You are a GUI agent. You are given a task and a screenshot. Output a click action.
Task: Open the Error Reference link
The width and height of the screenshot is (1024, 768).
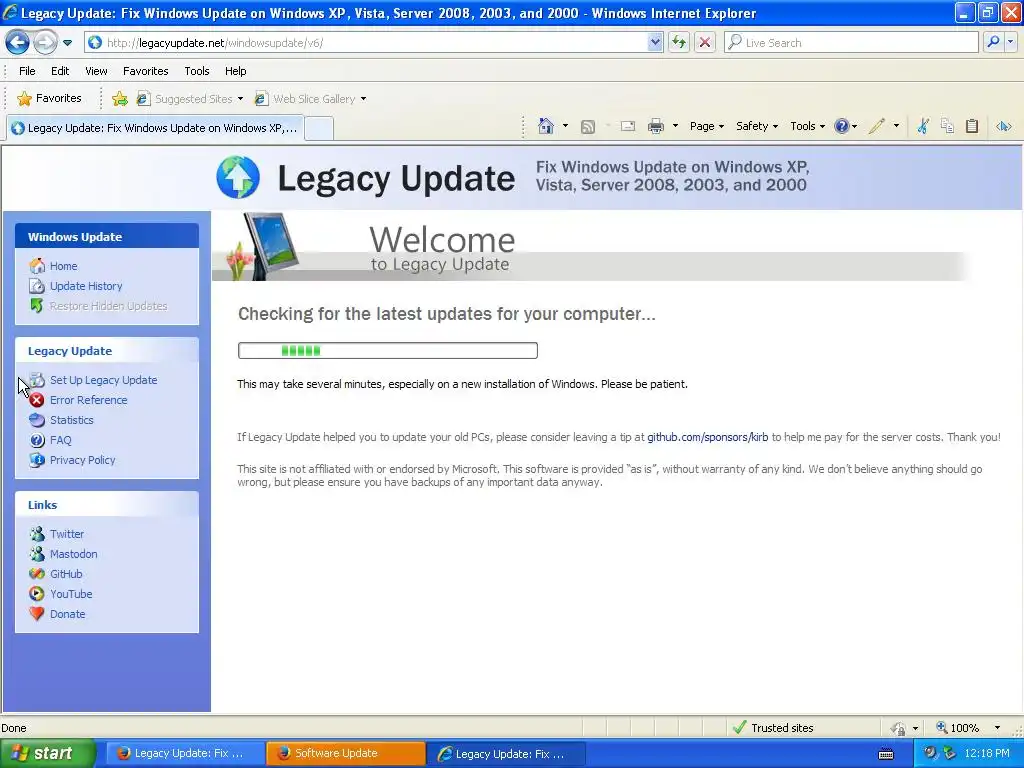point(88,400)
